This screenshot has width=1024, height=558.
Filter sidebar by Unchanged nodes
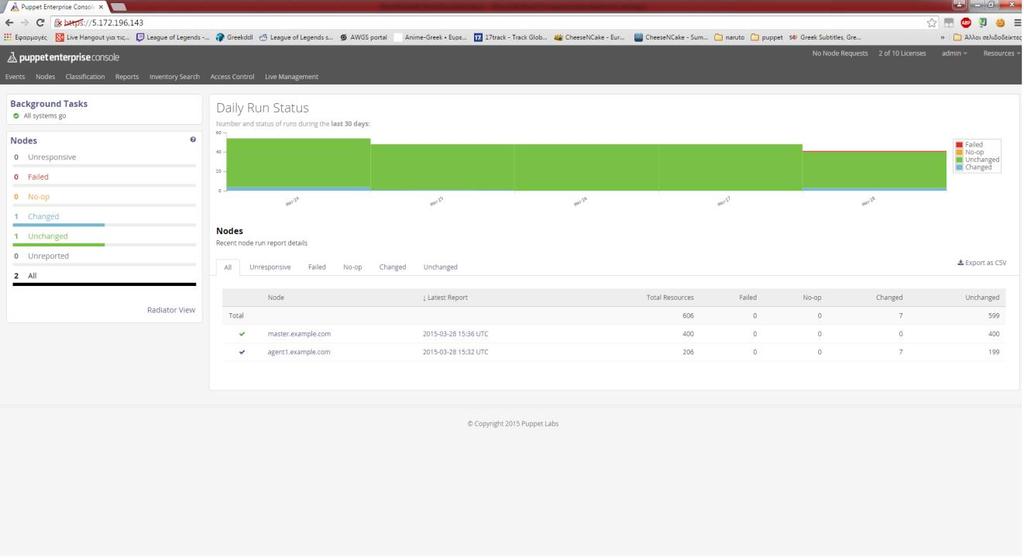48,237
